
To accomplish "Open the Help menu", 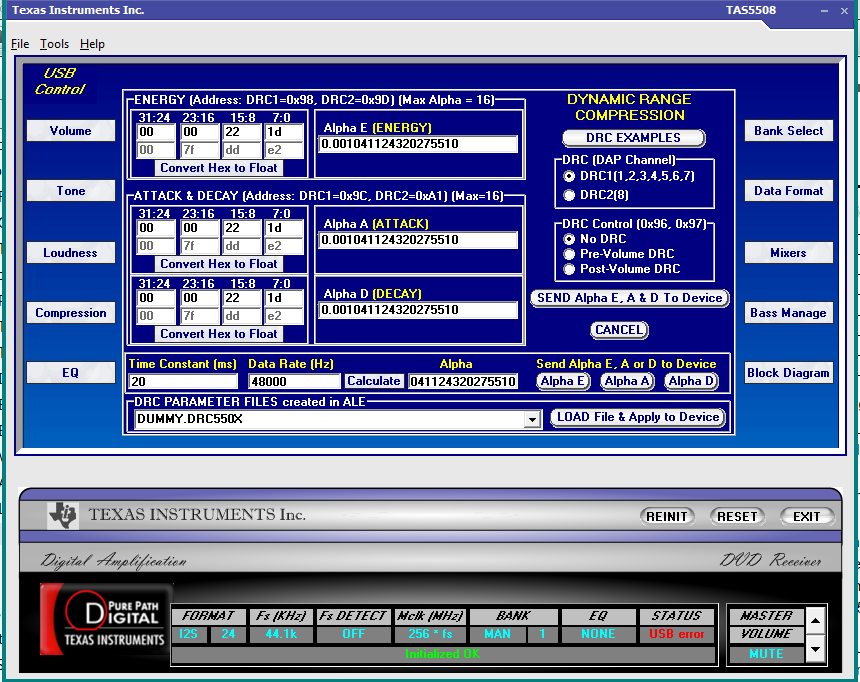I will [92, 44].
